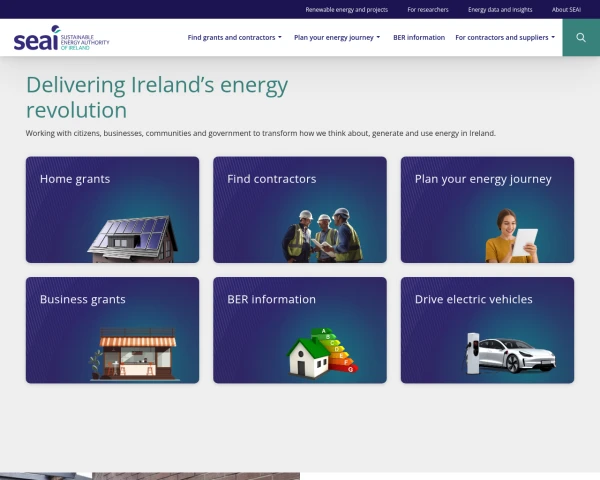Click the shop storefront illustration
600x480 pixels.
pos(133,354)
